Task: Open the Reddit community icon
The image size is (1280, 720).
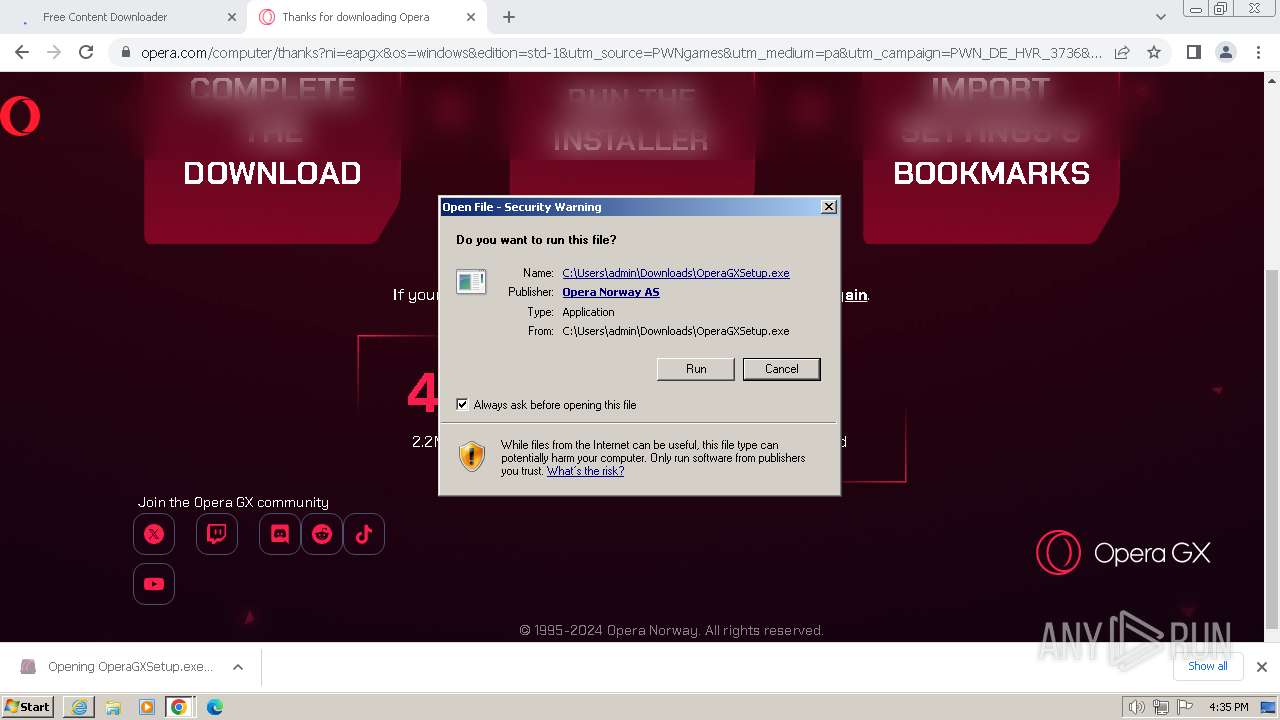Action: tap(322, 534)
